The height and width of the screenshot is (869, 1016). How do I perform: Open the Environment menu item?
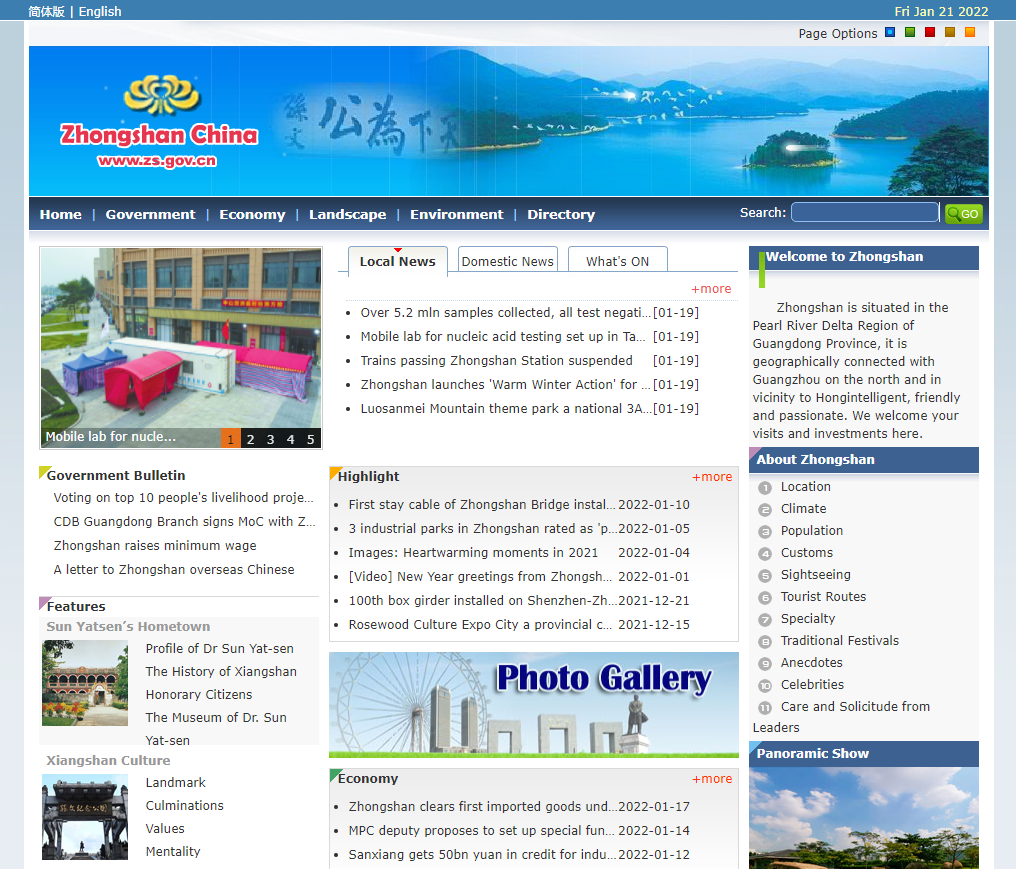click(x=457, y=214)
